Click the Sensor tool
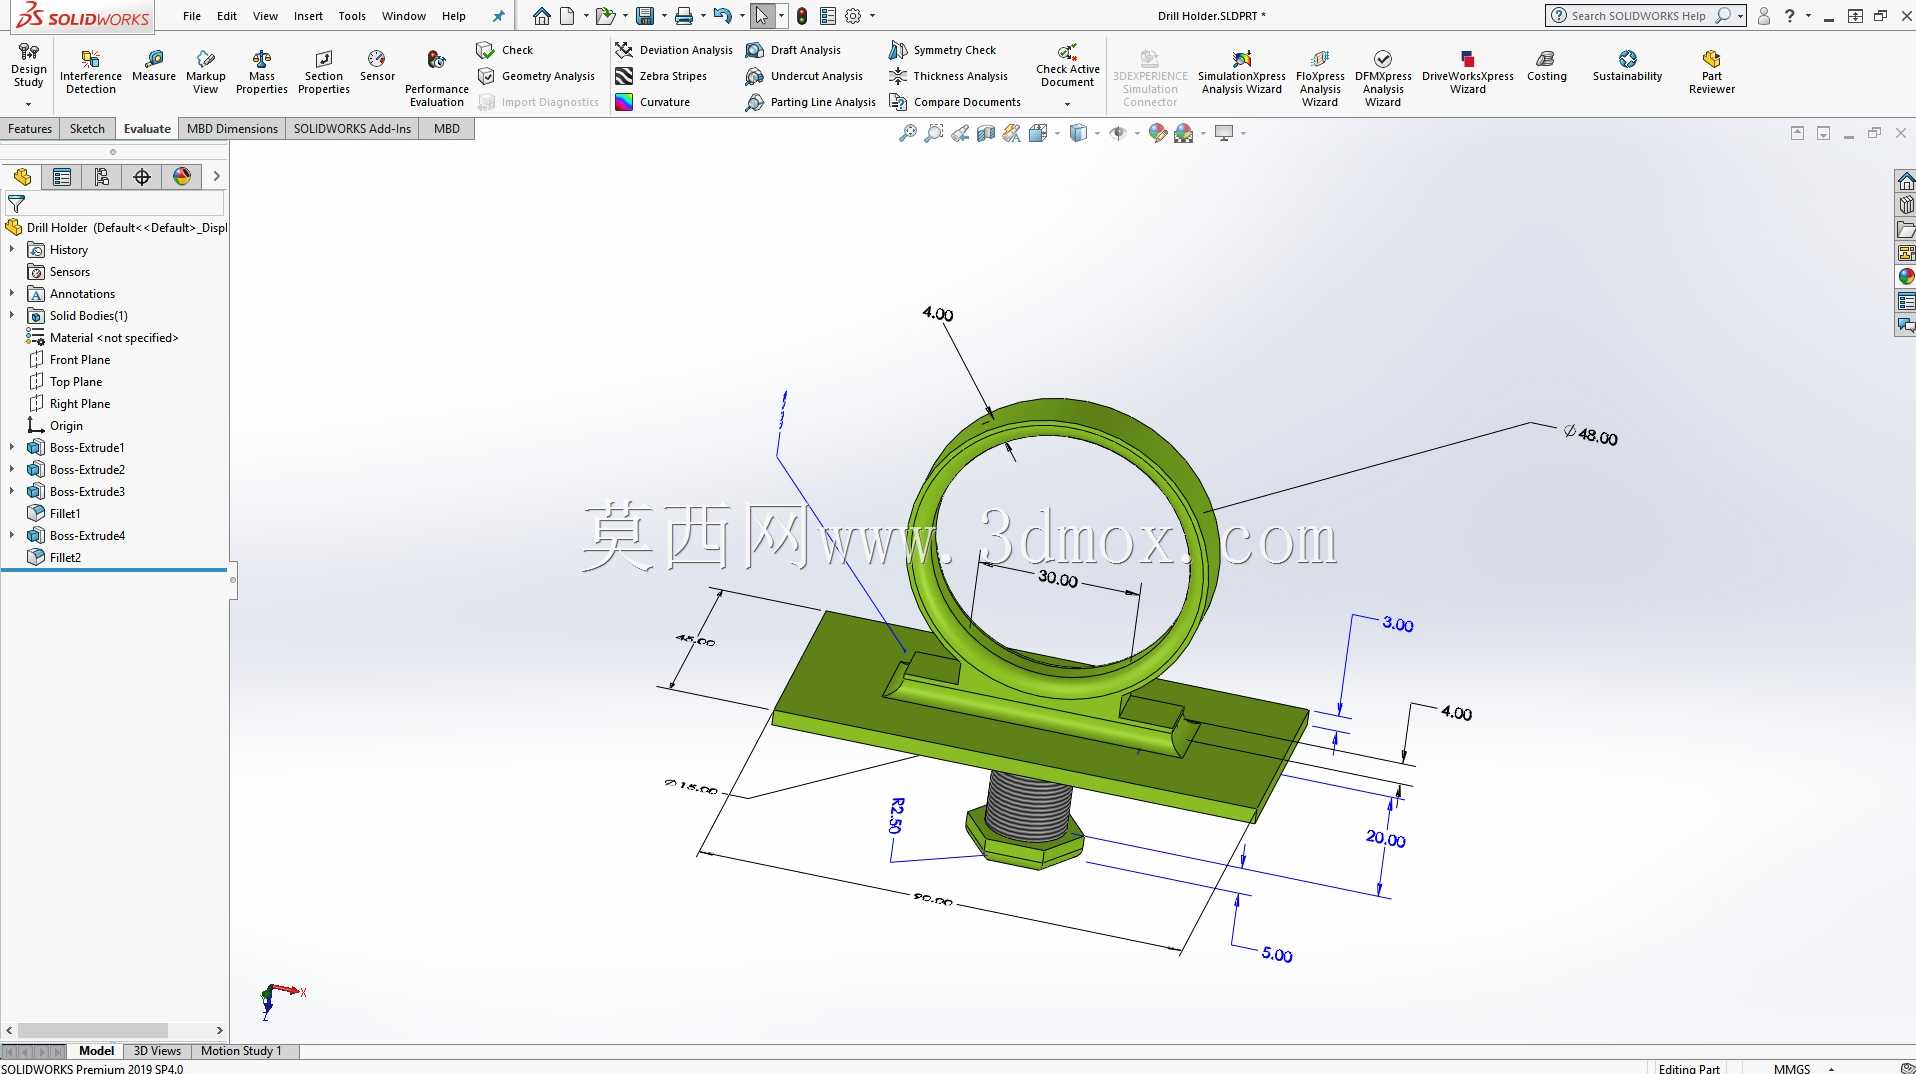 point(377,66)
